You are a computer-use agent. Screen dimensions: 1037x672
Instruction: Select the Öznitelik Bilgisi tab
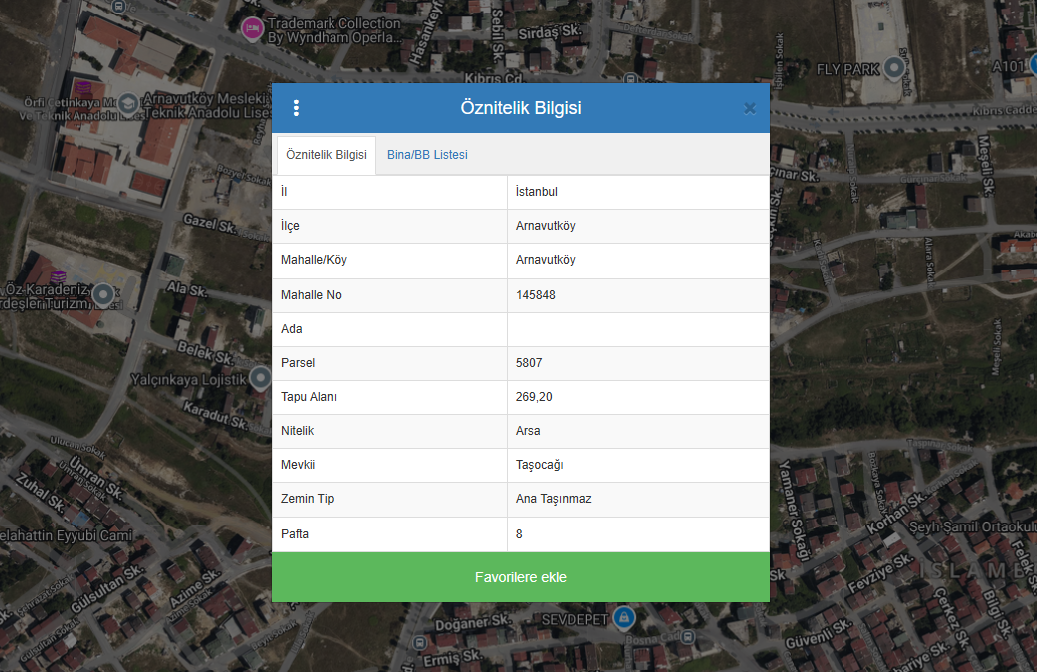coord(326,155)
